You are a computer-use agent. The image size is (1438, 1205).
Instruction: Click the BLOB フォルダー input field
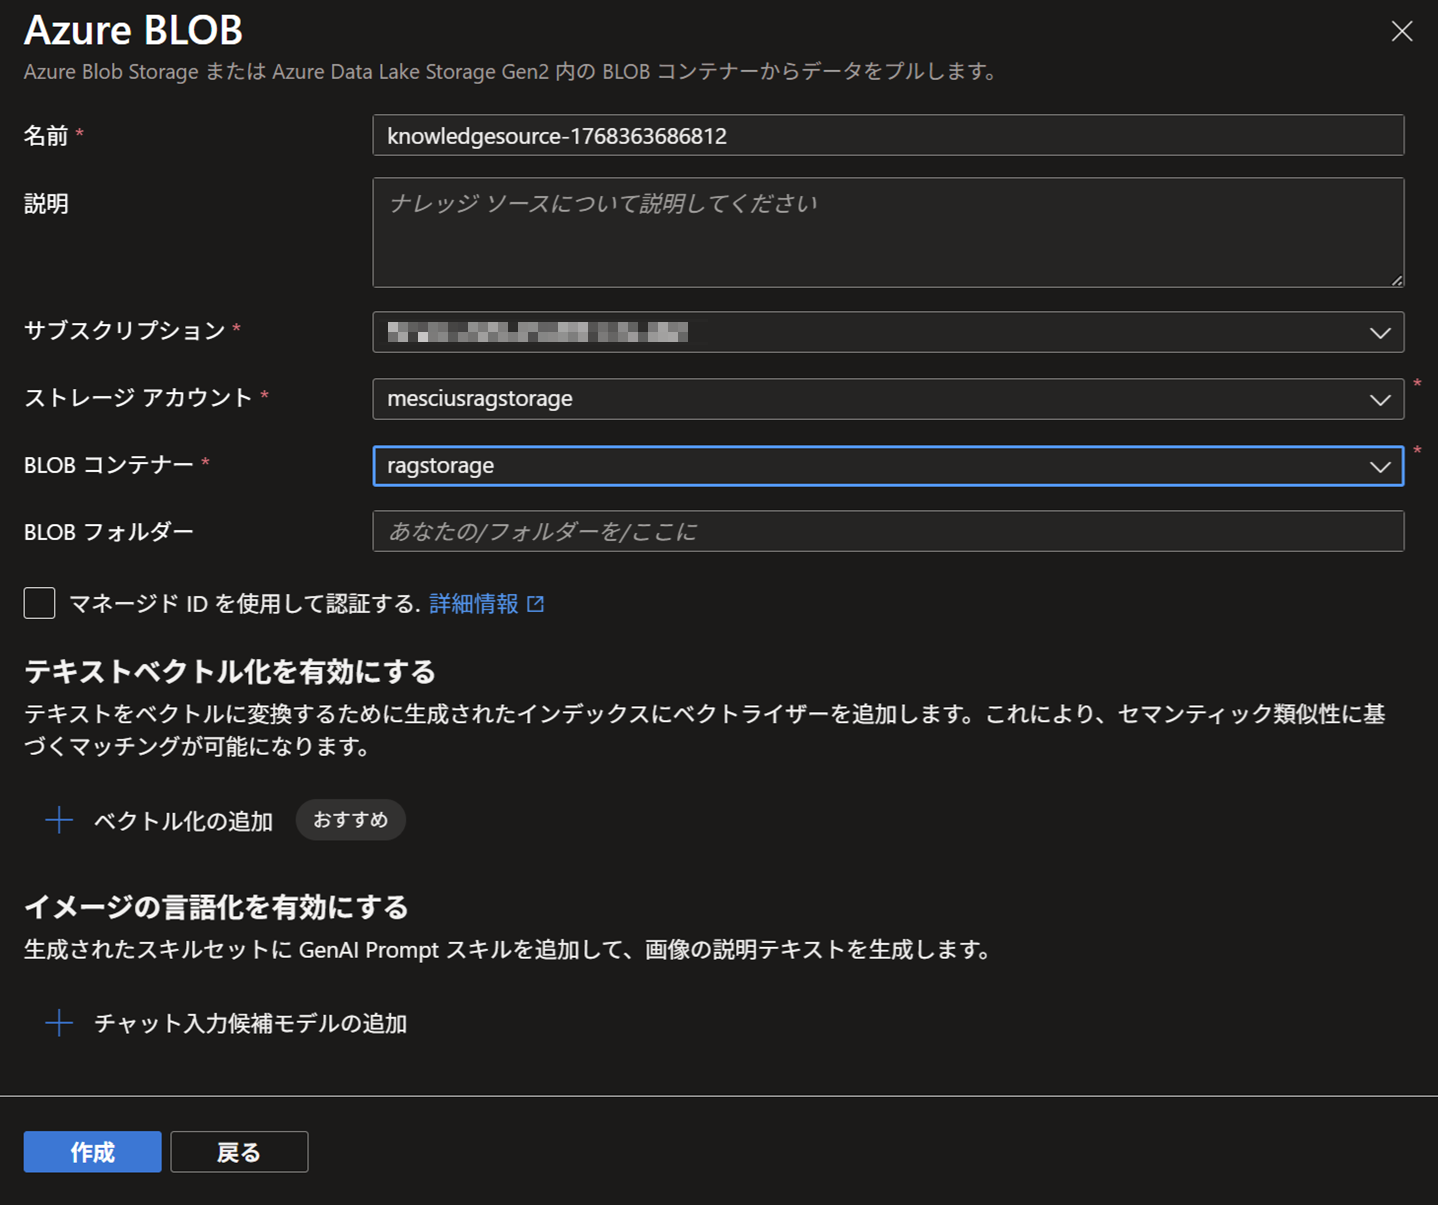(887, 532)
